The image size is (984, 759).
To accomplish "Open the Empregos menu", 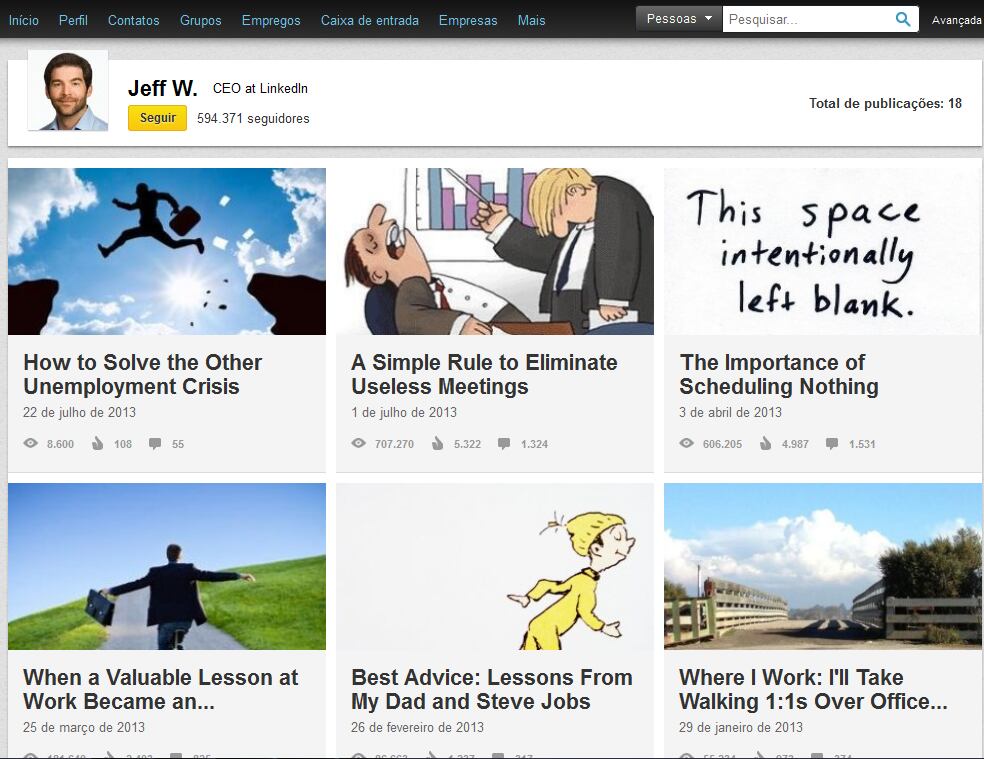I will 271,20.
